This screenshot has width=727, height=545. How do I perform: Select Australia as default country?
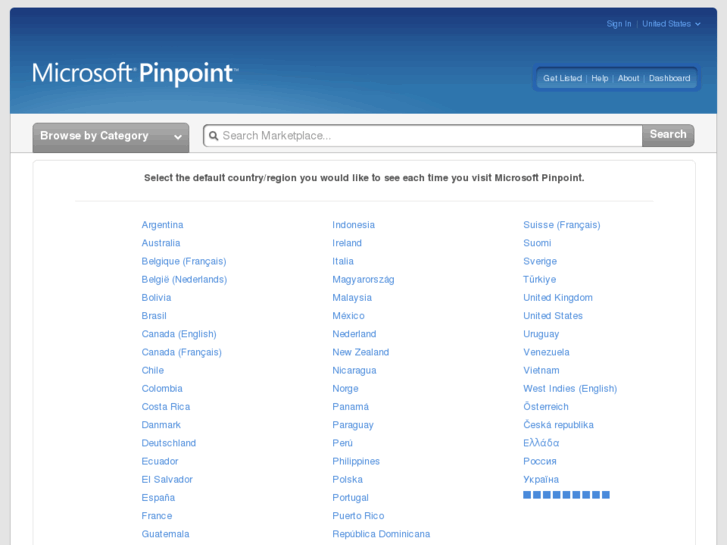pyautogui.click(x=161, y=243)
